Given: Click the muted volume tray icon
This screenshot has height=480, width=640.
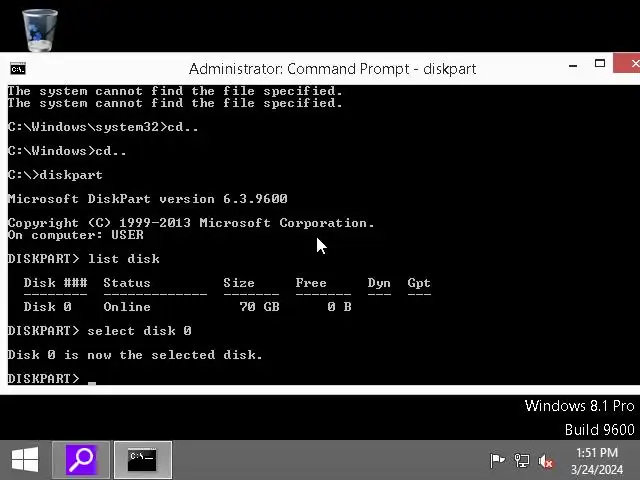Looking at the screenshot, I should tap(545, 461).
